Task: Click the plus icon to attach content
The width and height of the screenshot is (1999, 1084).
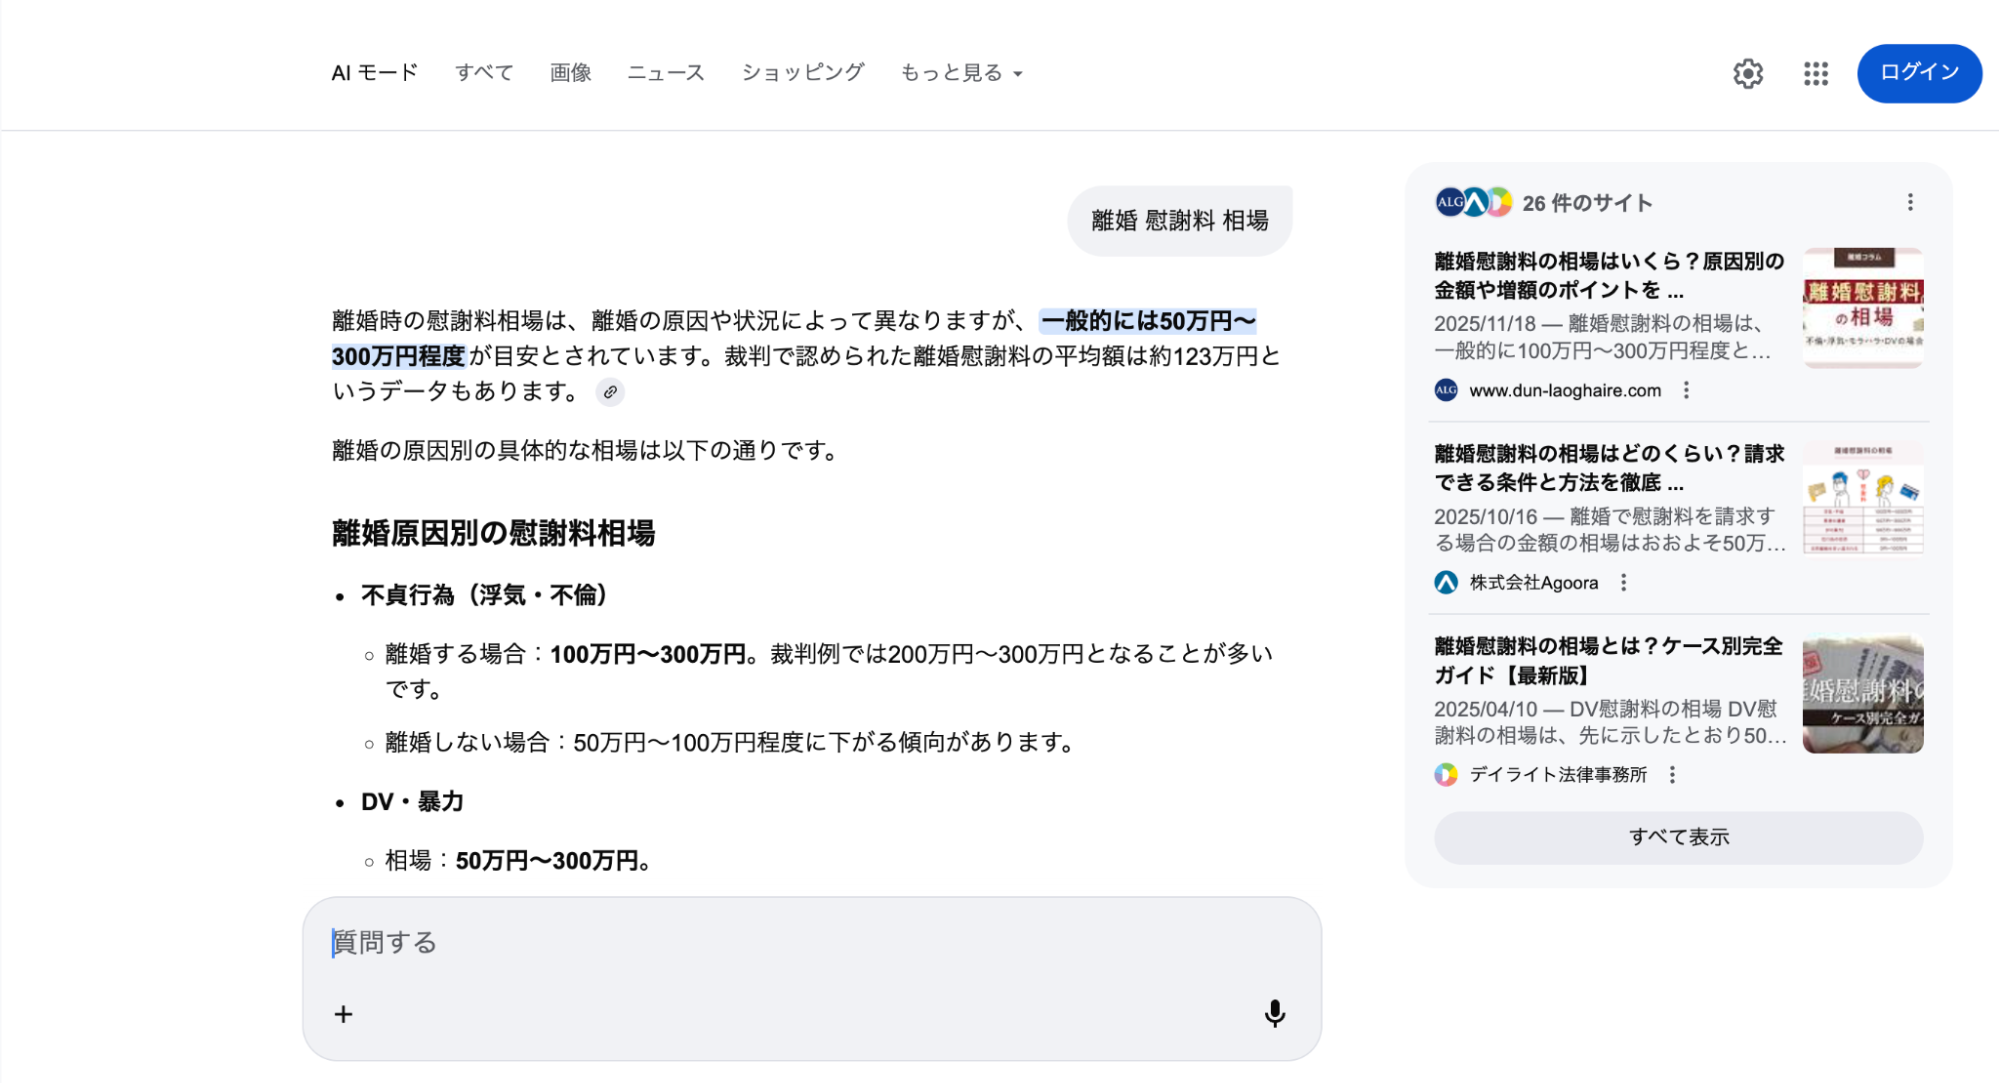Action: click(x=343, y=1013)
